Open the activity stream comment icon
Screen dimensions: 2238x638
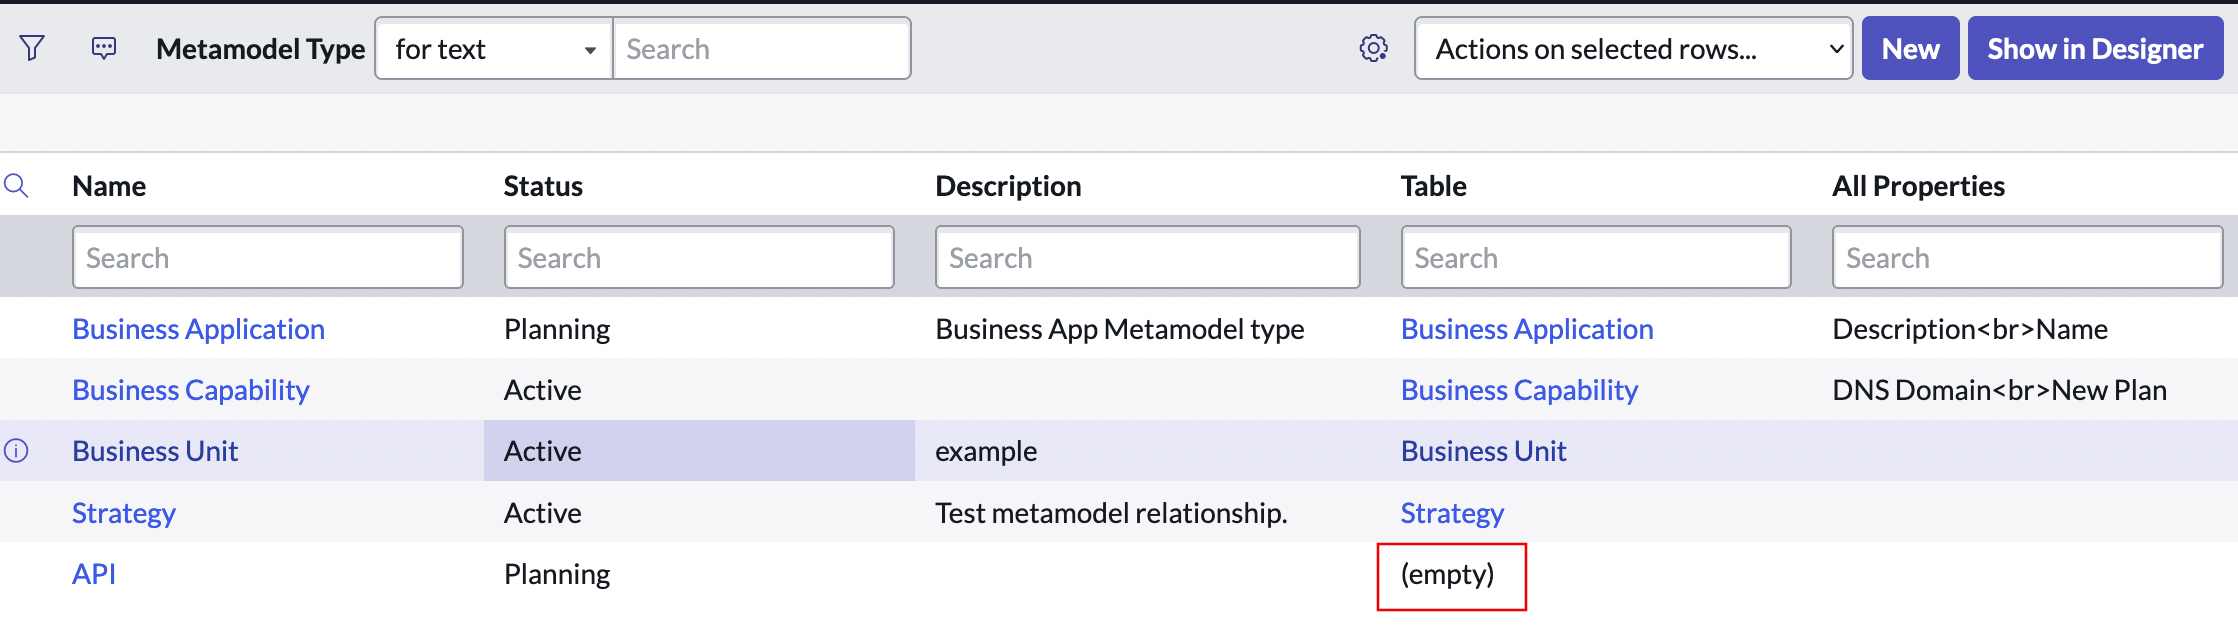coord(104,48)
